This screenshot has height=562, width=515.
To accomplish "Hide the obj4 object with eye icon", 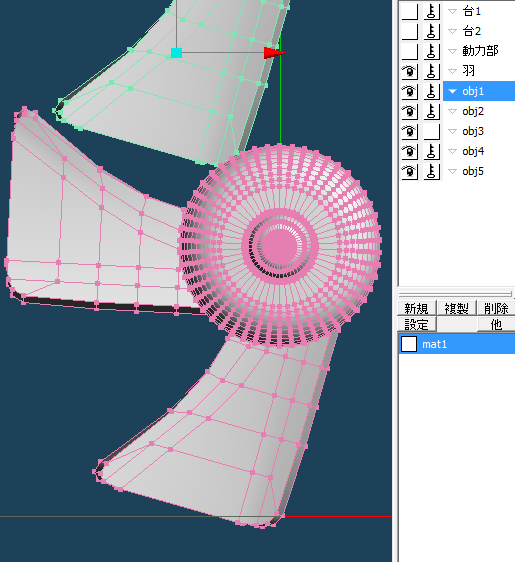I will click(409, 151).
